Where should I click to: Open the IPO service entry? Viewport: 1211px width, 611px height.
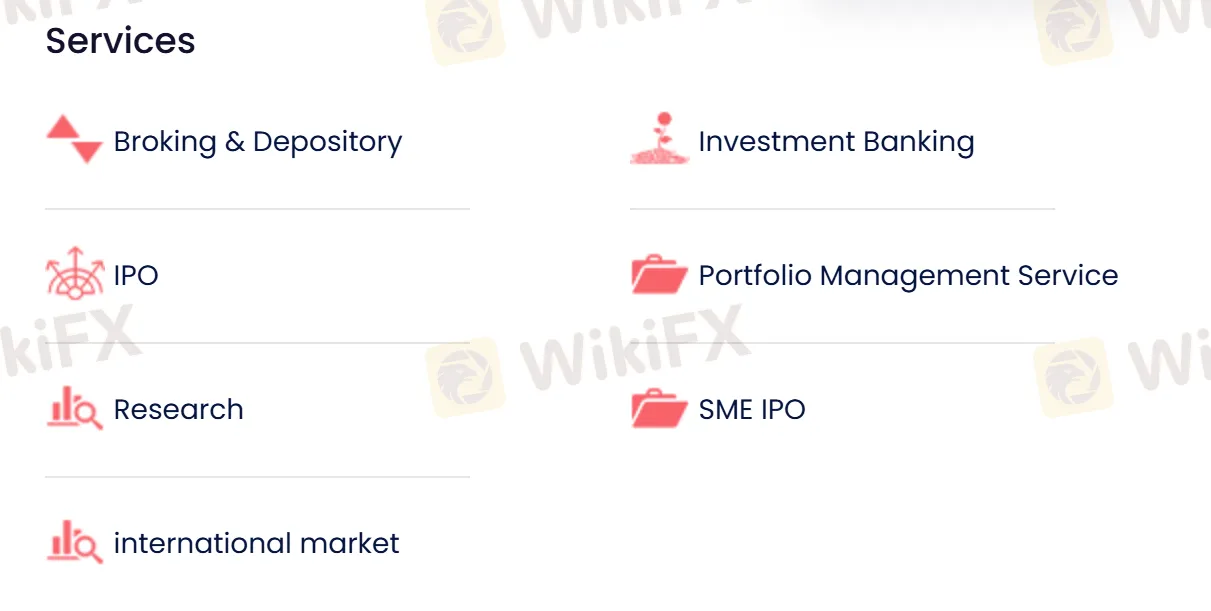137,274
